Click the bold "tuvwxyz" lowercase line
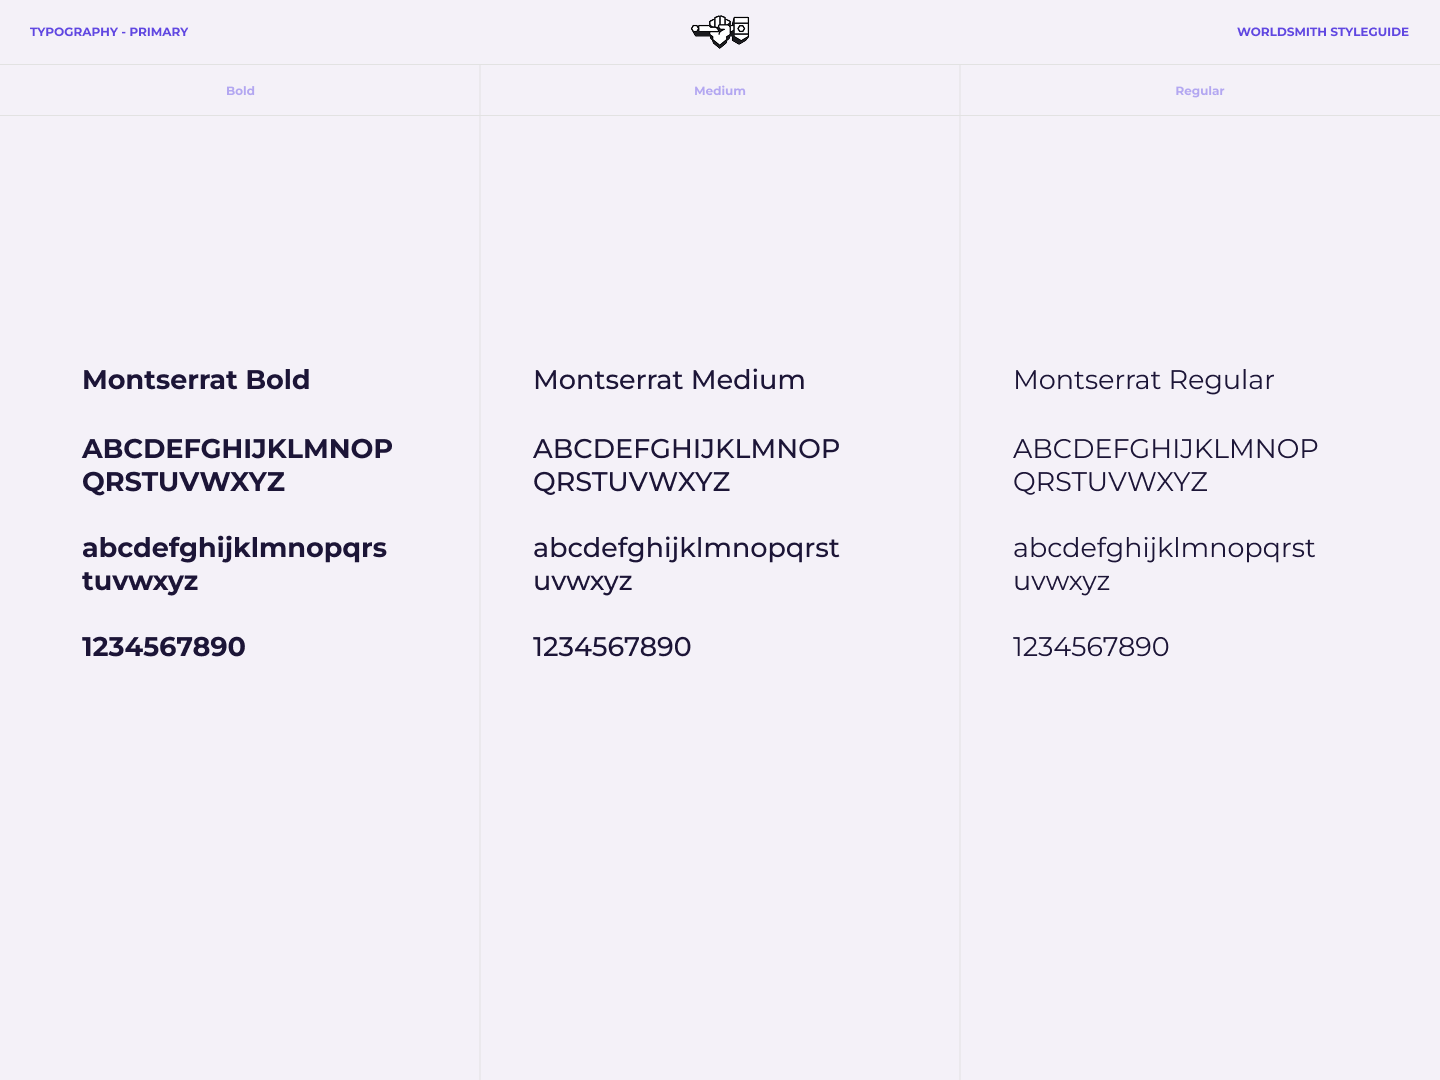 (x=140, y=581)
